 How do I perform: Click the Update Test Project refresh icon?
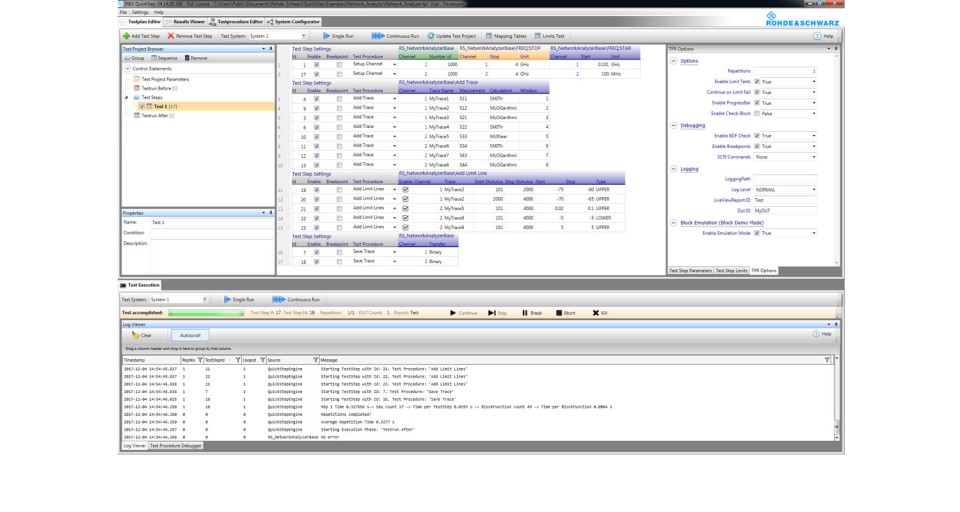coord(431,36)
